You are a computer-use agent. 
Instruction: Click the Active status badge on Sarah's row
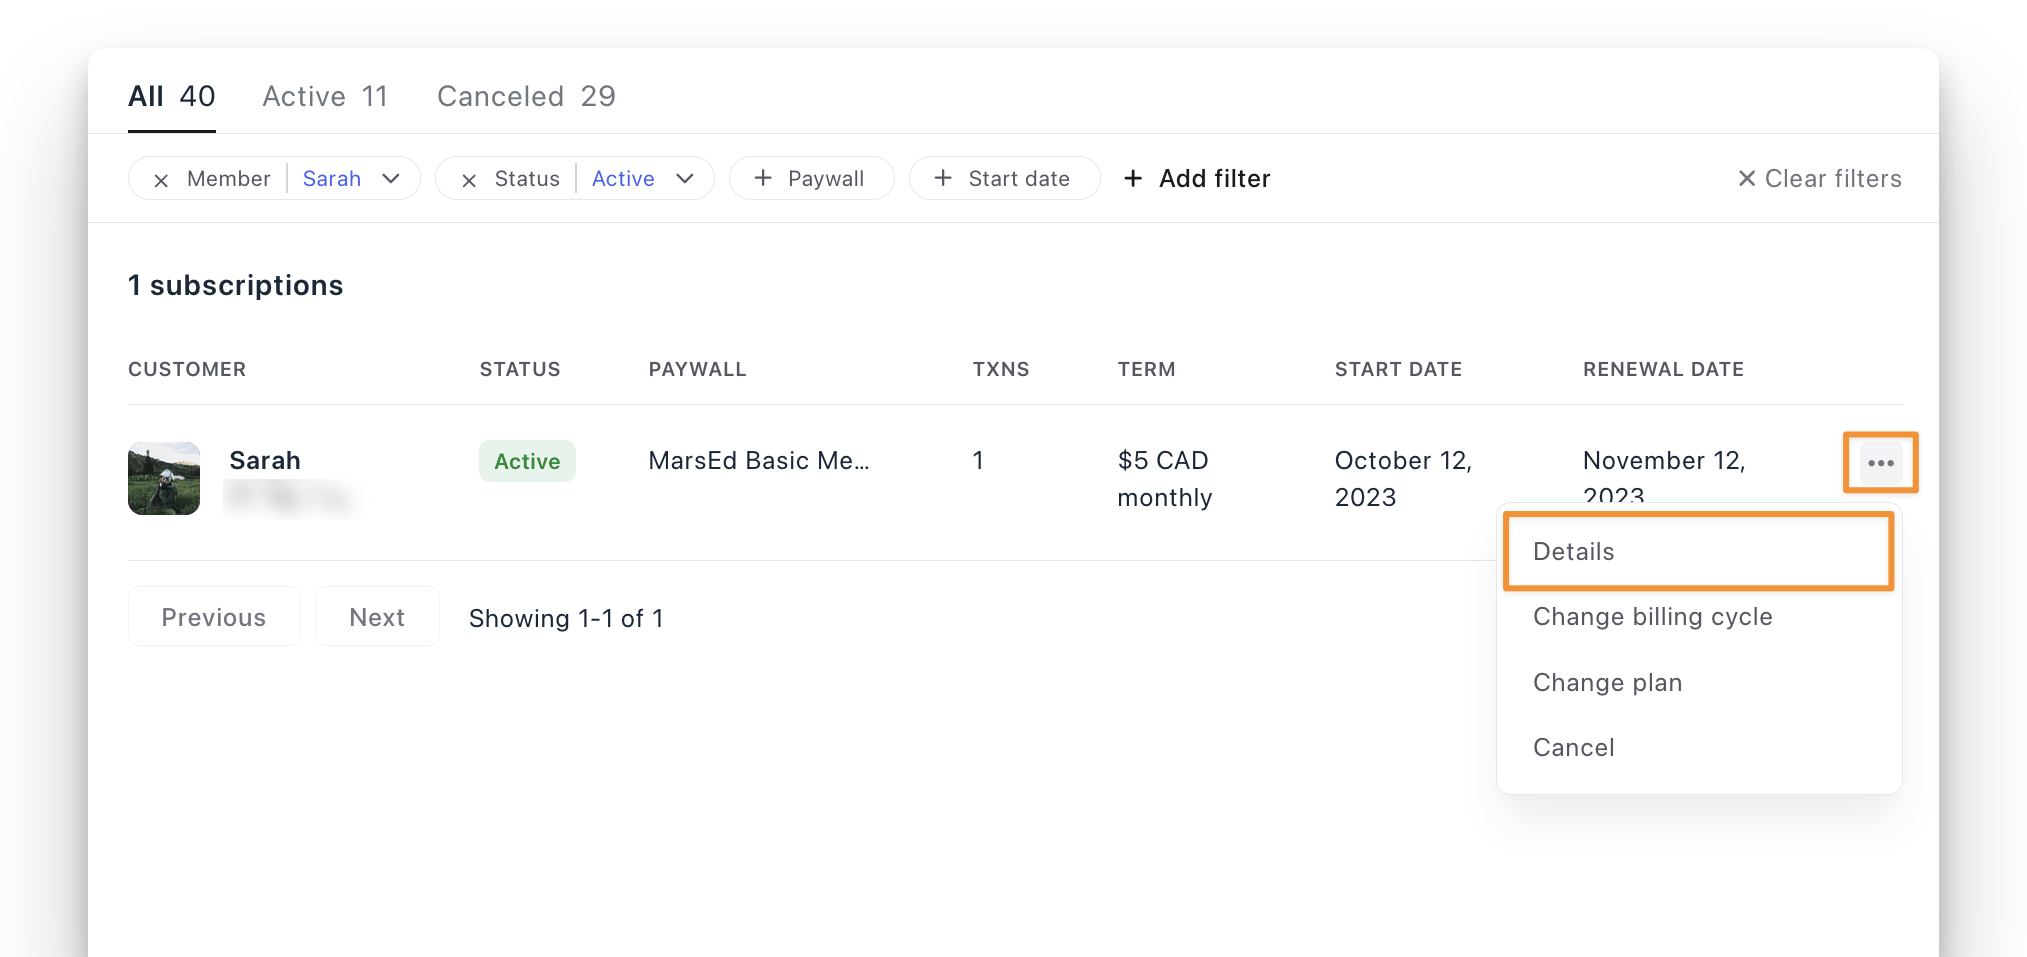coord(527,461)
